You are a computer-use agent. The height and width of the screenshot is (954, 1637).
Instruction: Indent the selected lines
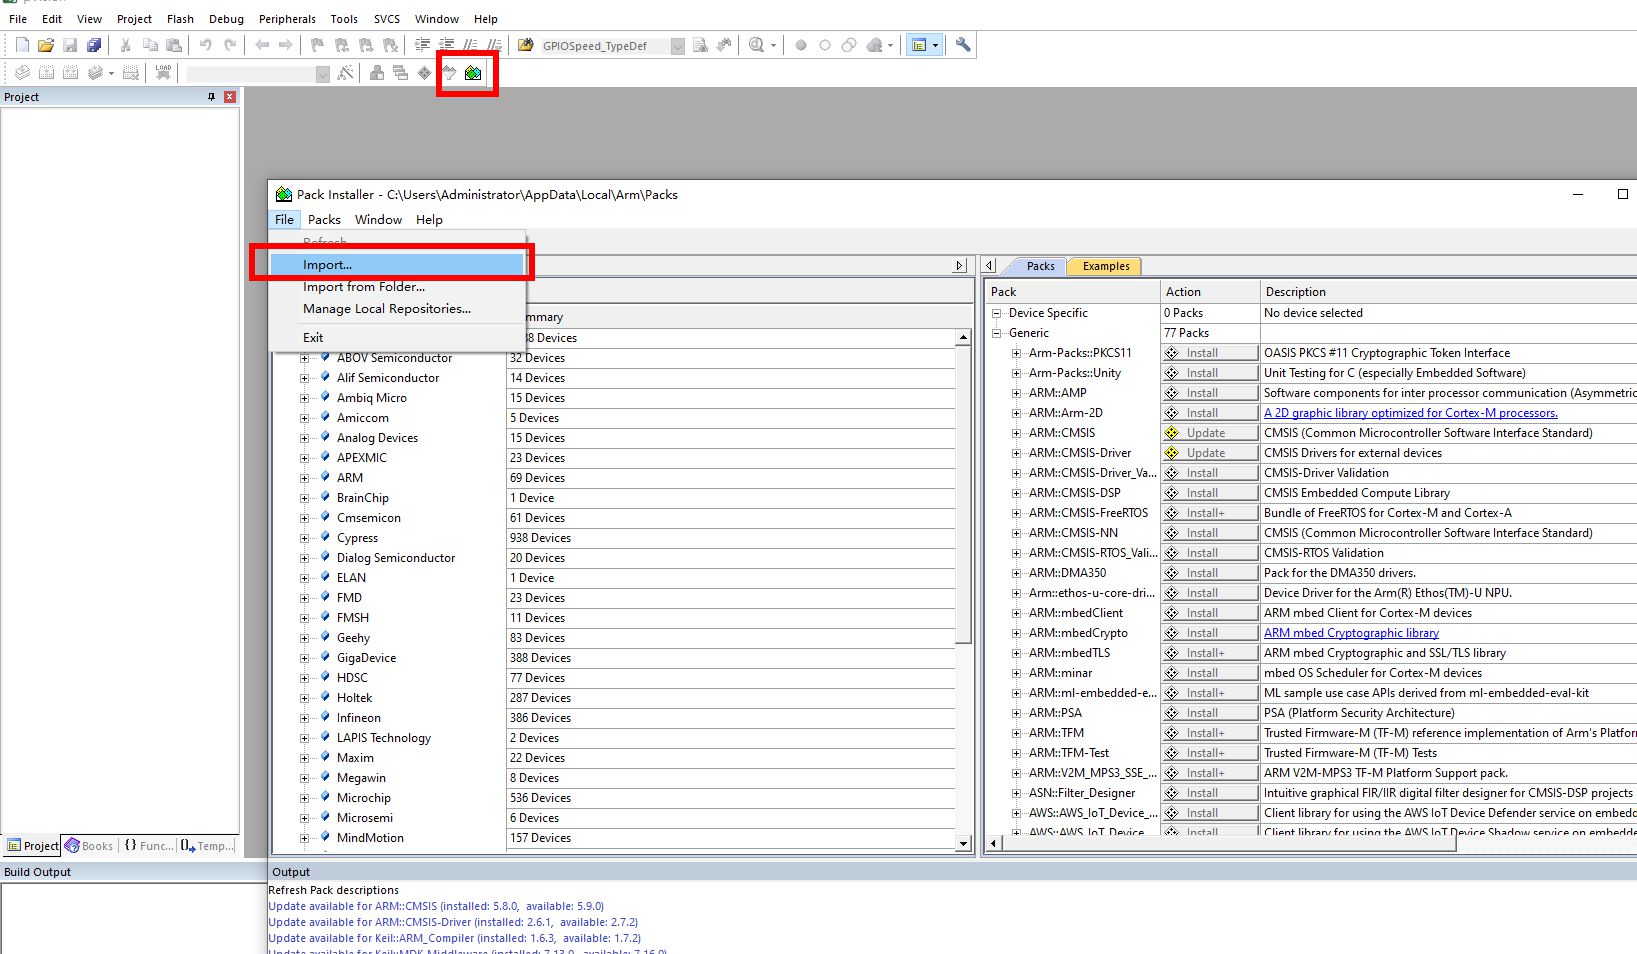click(422, 45)
